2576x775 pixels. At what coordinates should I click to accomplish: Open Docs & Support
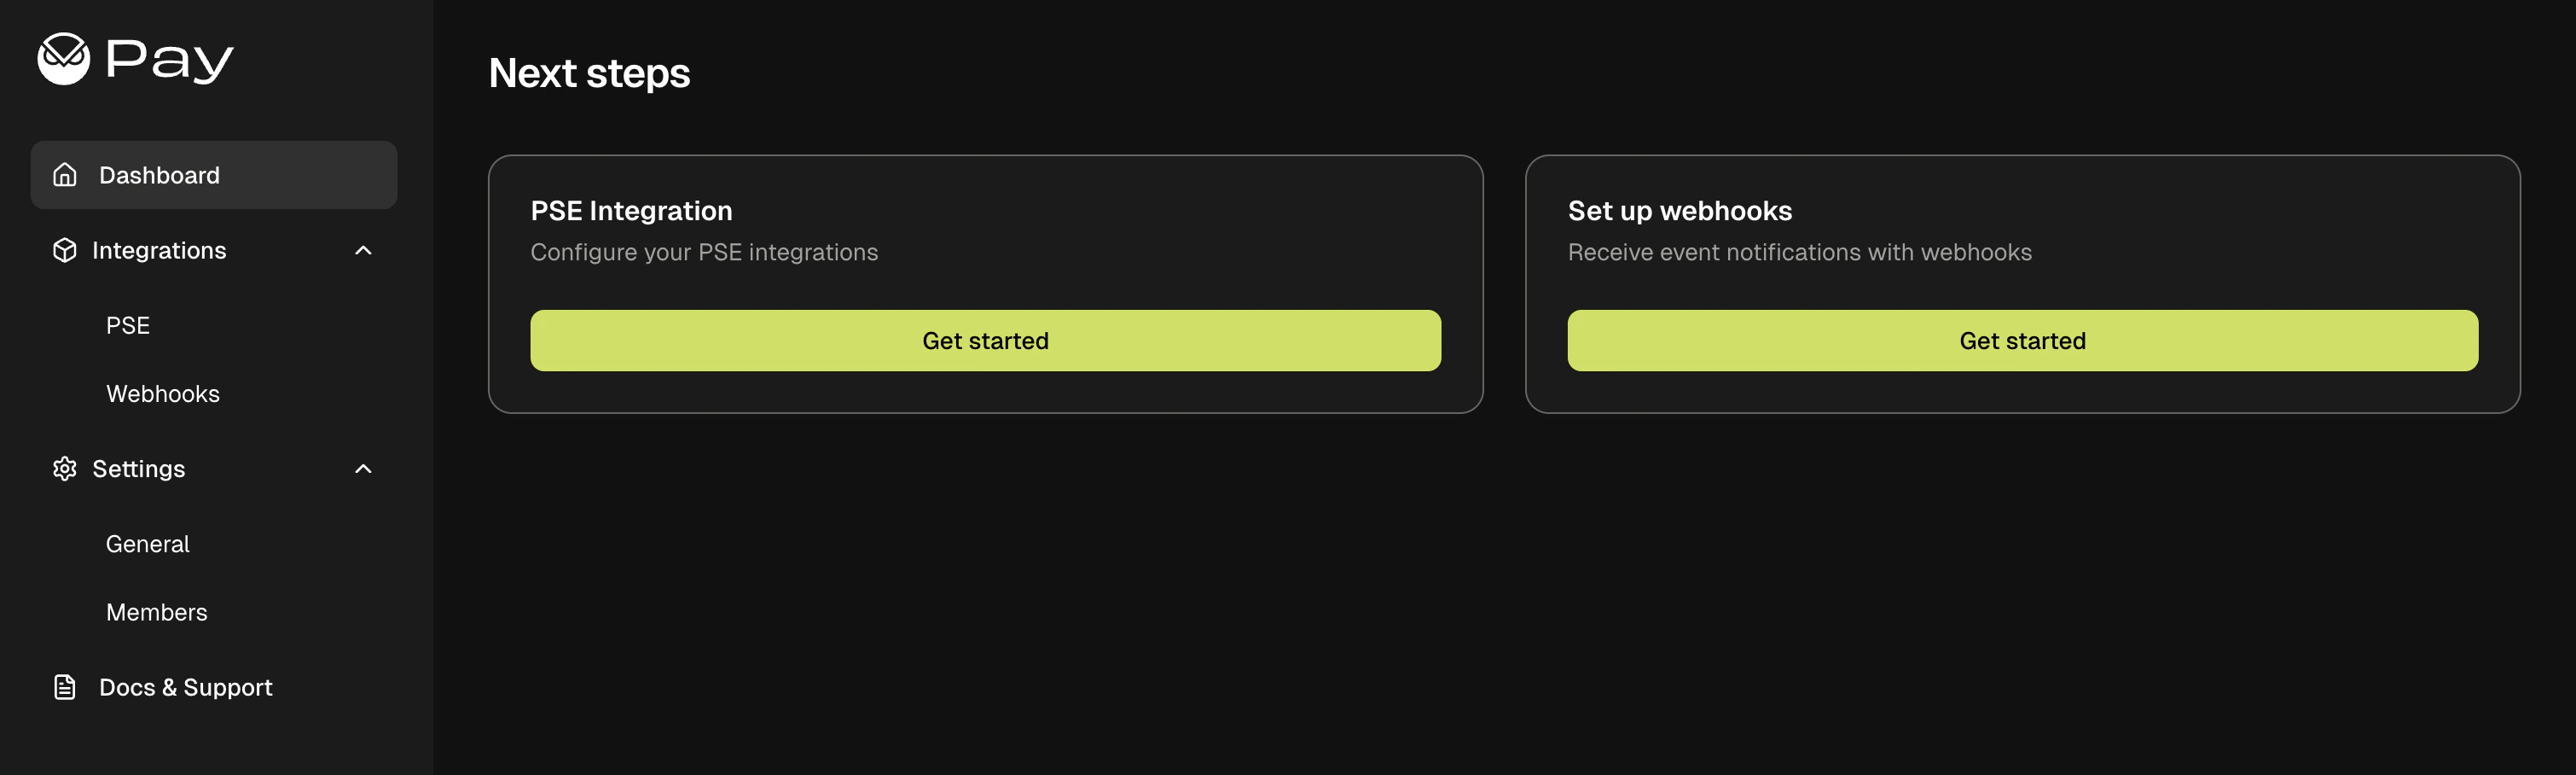pos(185,687)
